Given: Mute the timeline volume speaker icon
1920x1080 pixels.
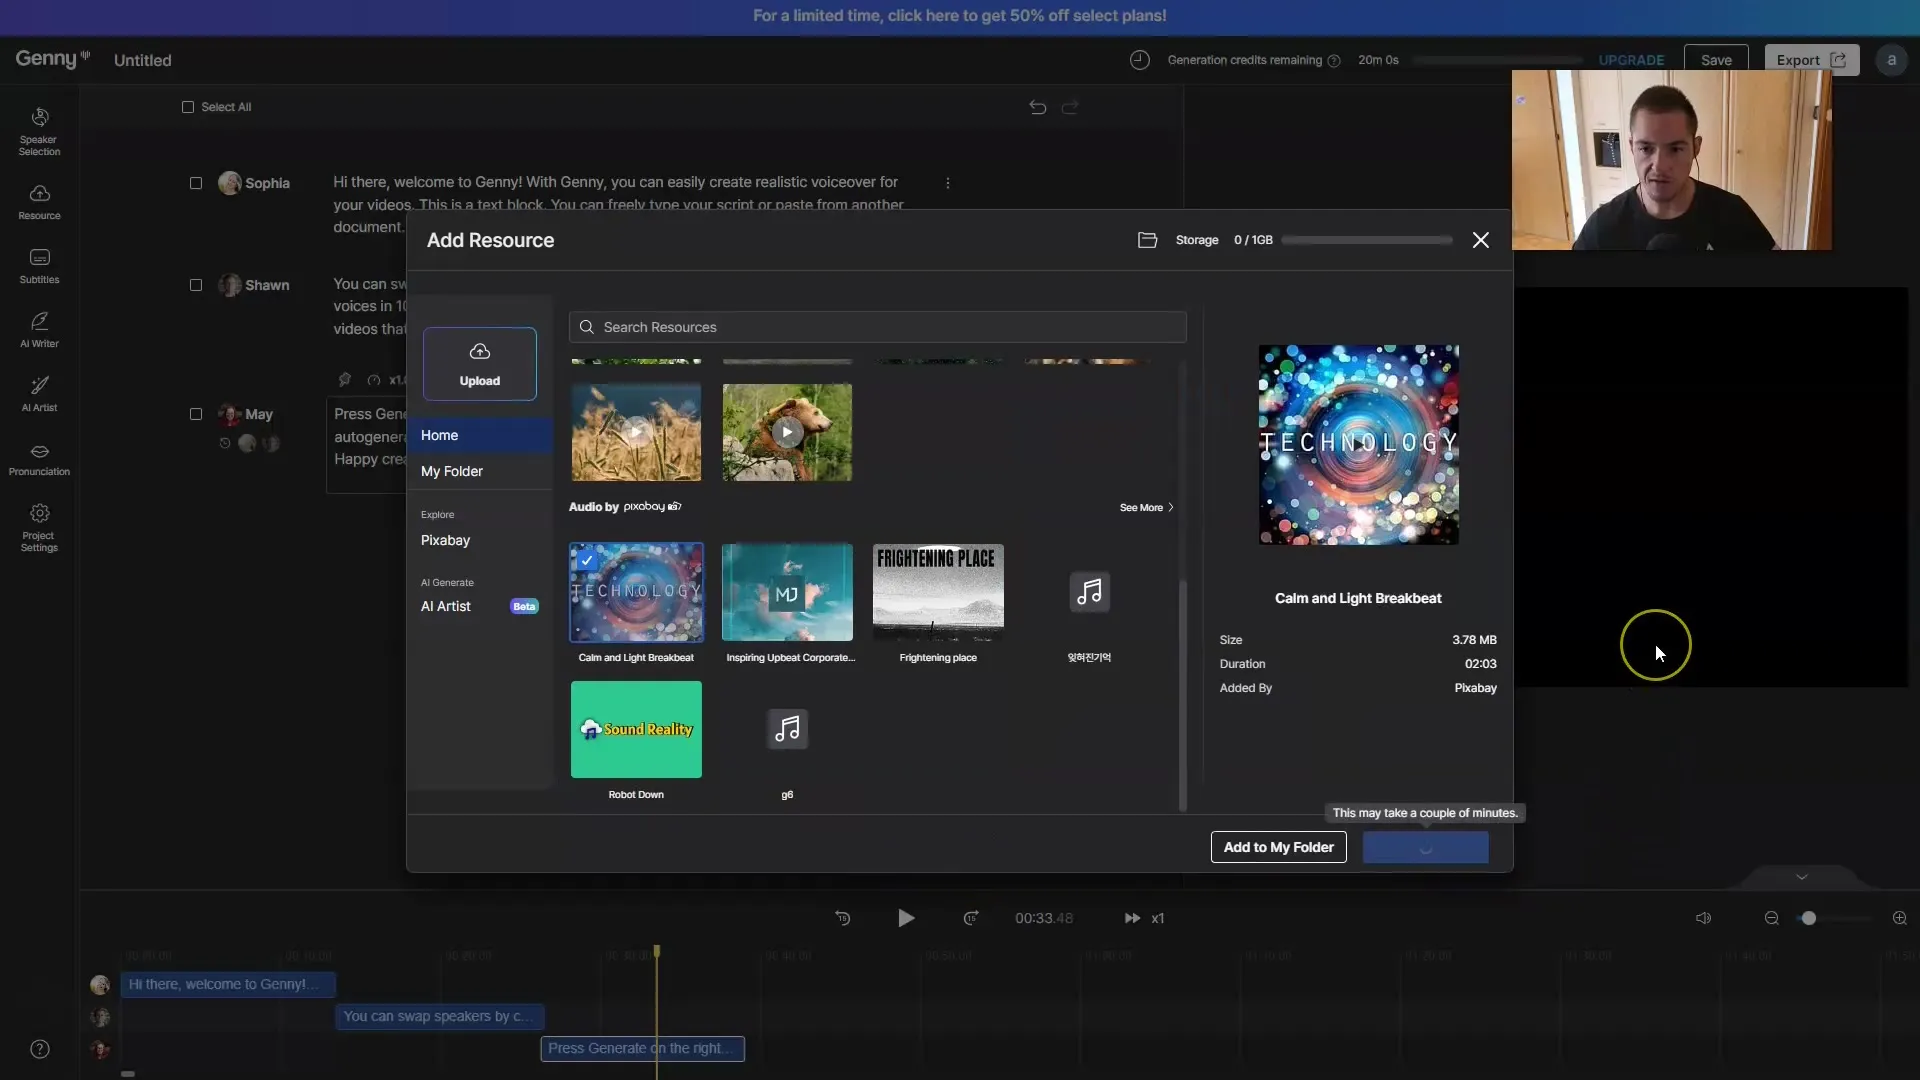Looking at the screenshot, I should point(1703,918).
